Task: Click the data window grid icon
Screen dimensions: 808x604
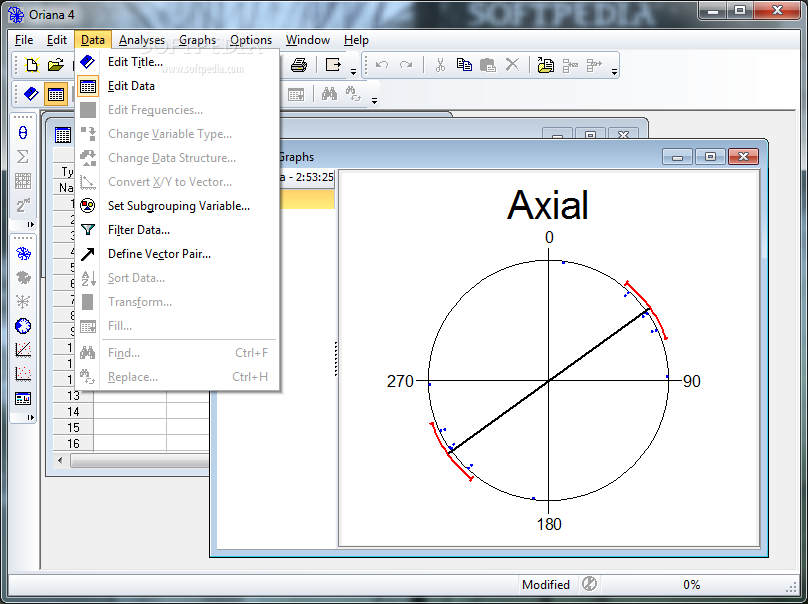Action: [63, 135]
